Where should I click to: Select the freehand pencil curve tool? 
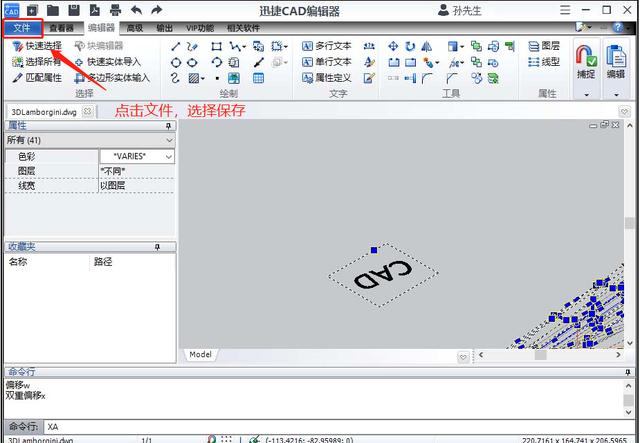point(192,46)
